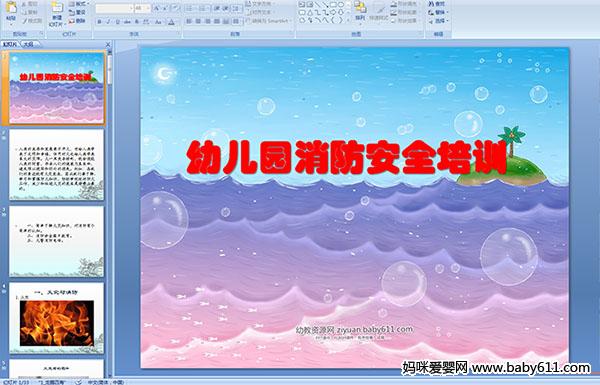Click the red title text on slide

[x=347, y=157]
